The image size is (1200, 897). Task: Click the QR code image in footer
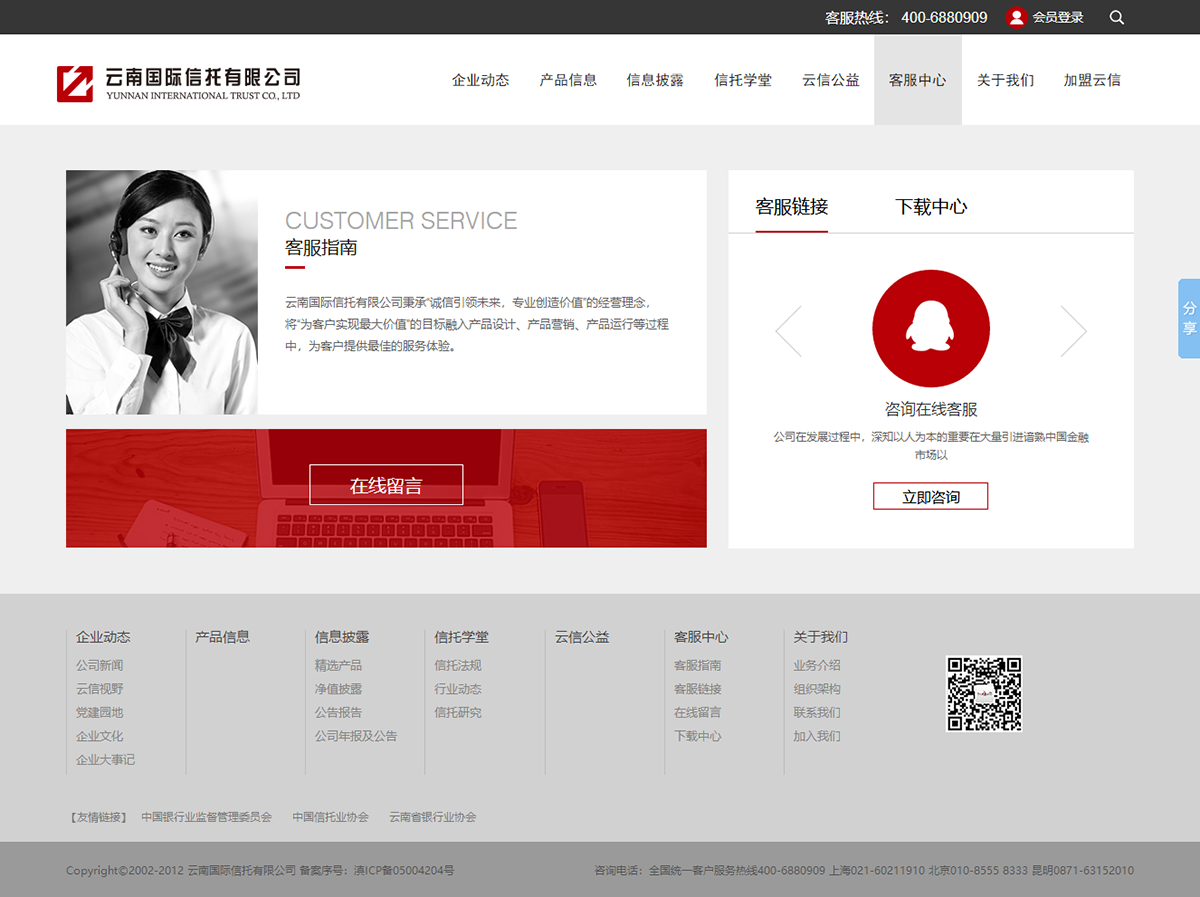point(984,693)
